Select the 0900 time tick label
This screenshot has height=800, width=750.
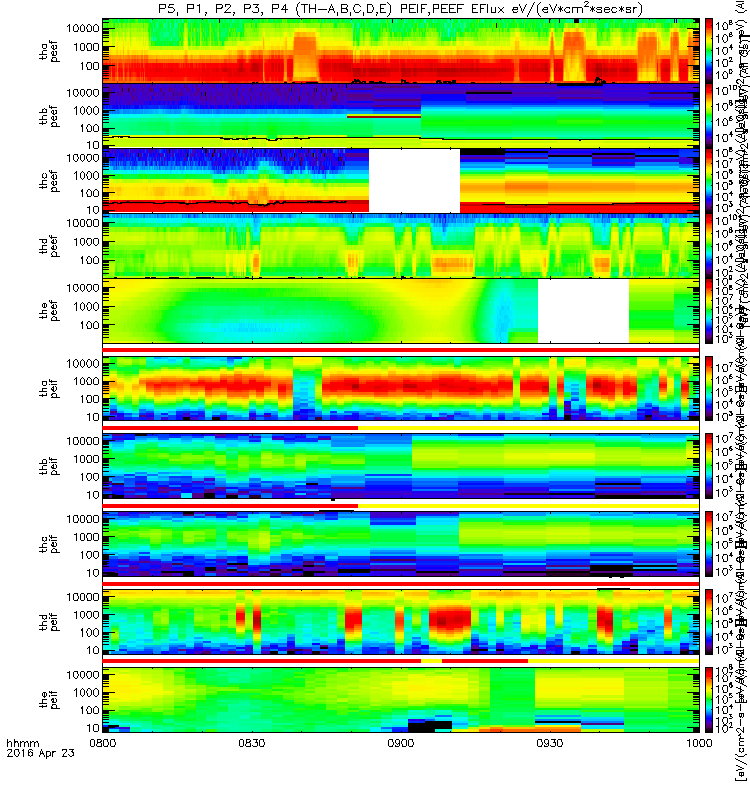click(401, 743)
